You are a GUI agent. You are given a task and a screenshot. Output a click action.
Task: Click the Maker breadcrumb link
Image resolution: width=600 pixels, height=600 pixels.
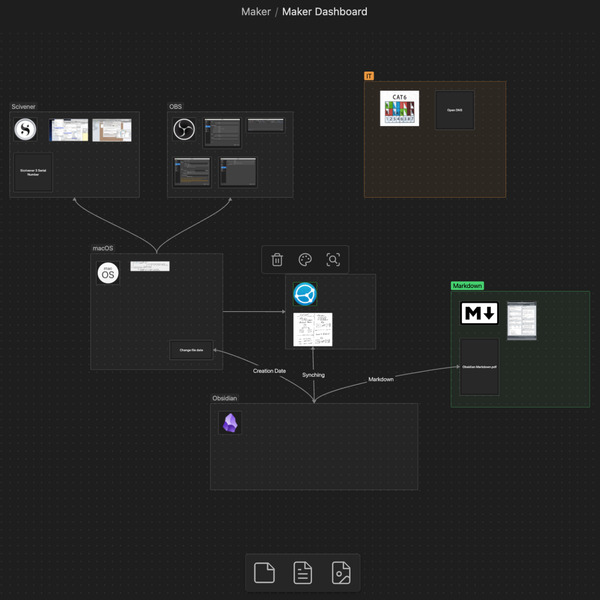coord(255,12)
